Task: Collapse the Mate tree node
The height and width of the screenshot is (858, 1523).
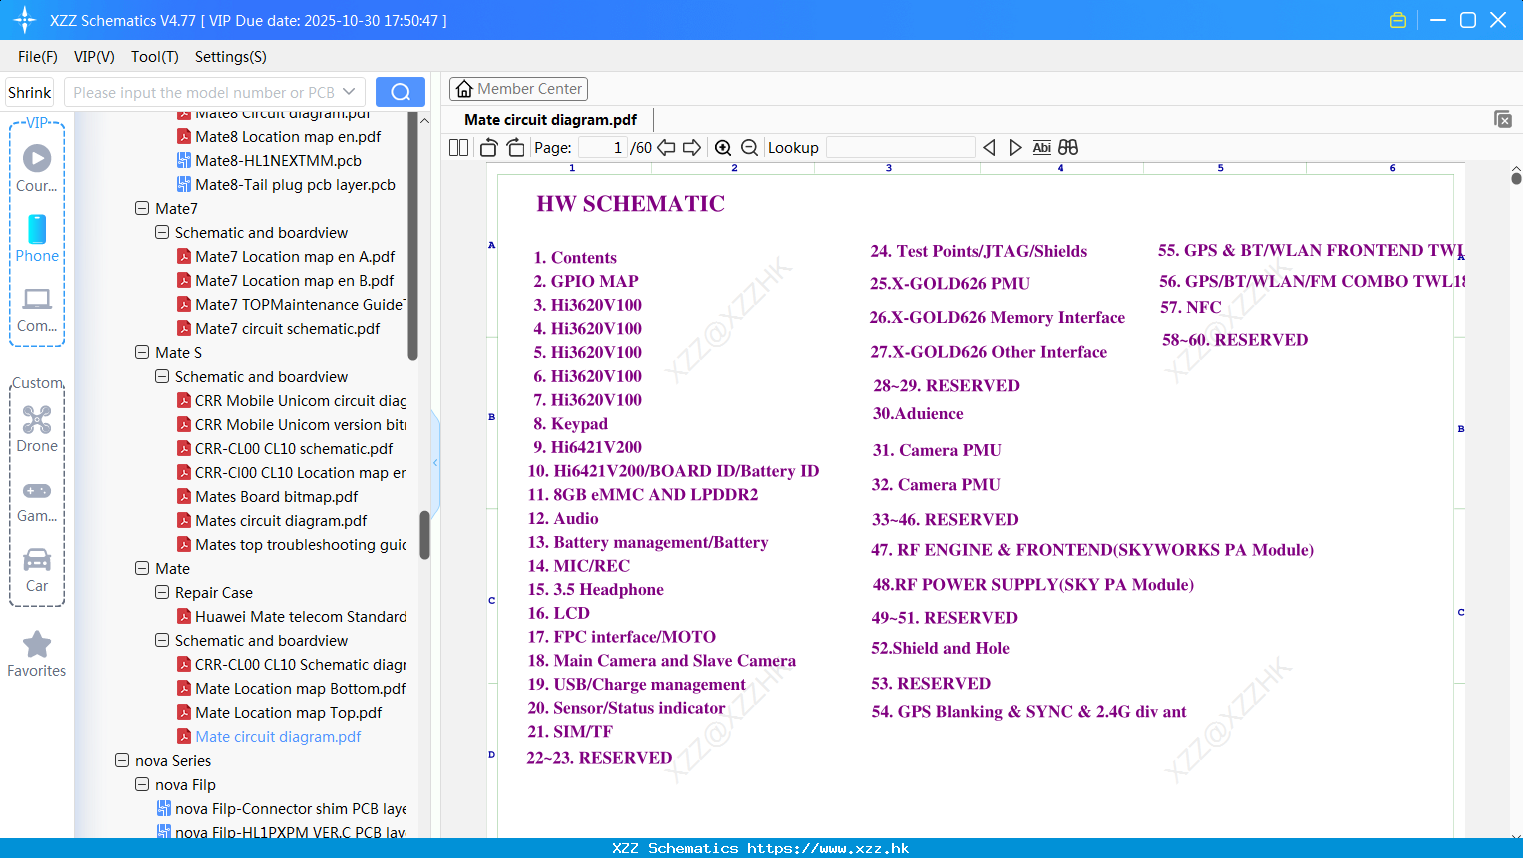Action: pos(142,569)
